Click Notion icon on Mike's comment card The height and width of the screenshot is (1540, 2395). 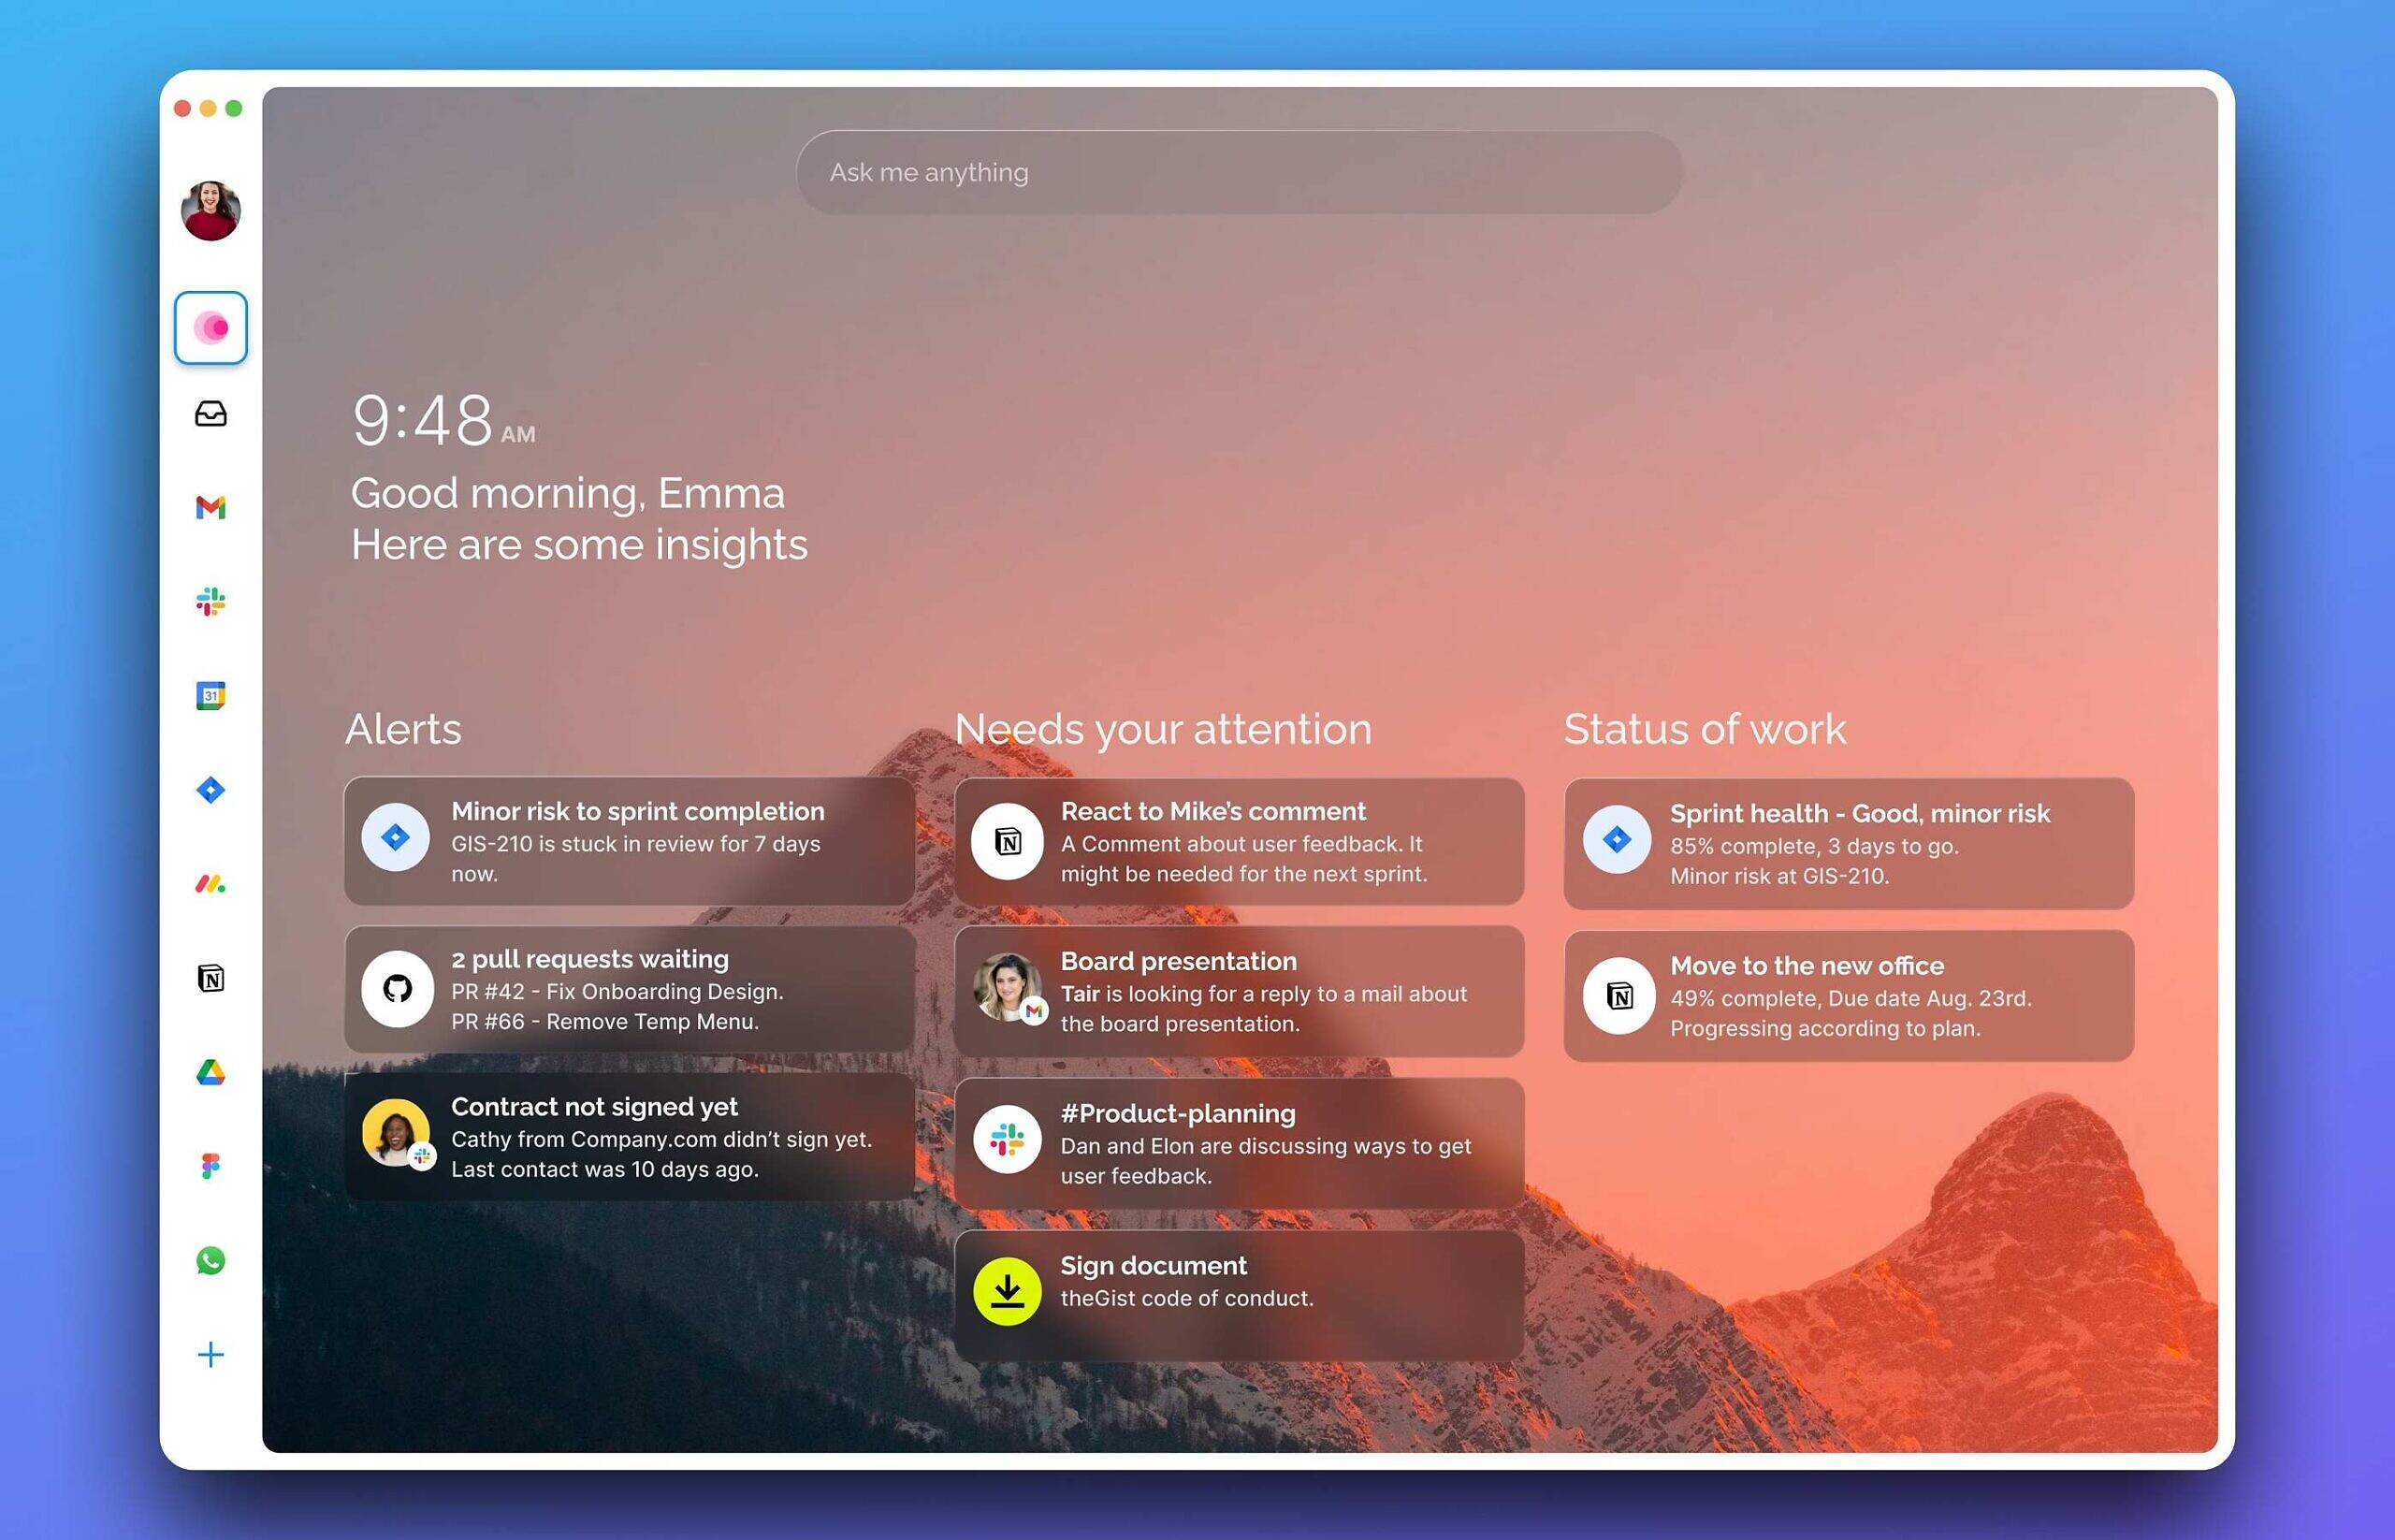[x=1007, y=841]
